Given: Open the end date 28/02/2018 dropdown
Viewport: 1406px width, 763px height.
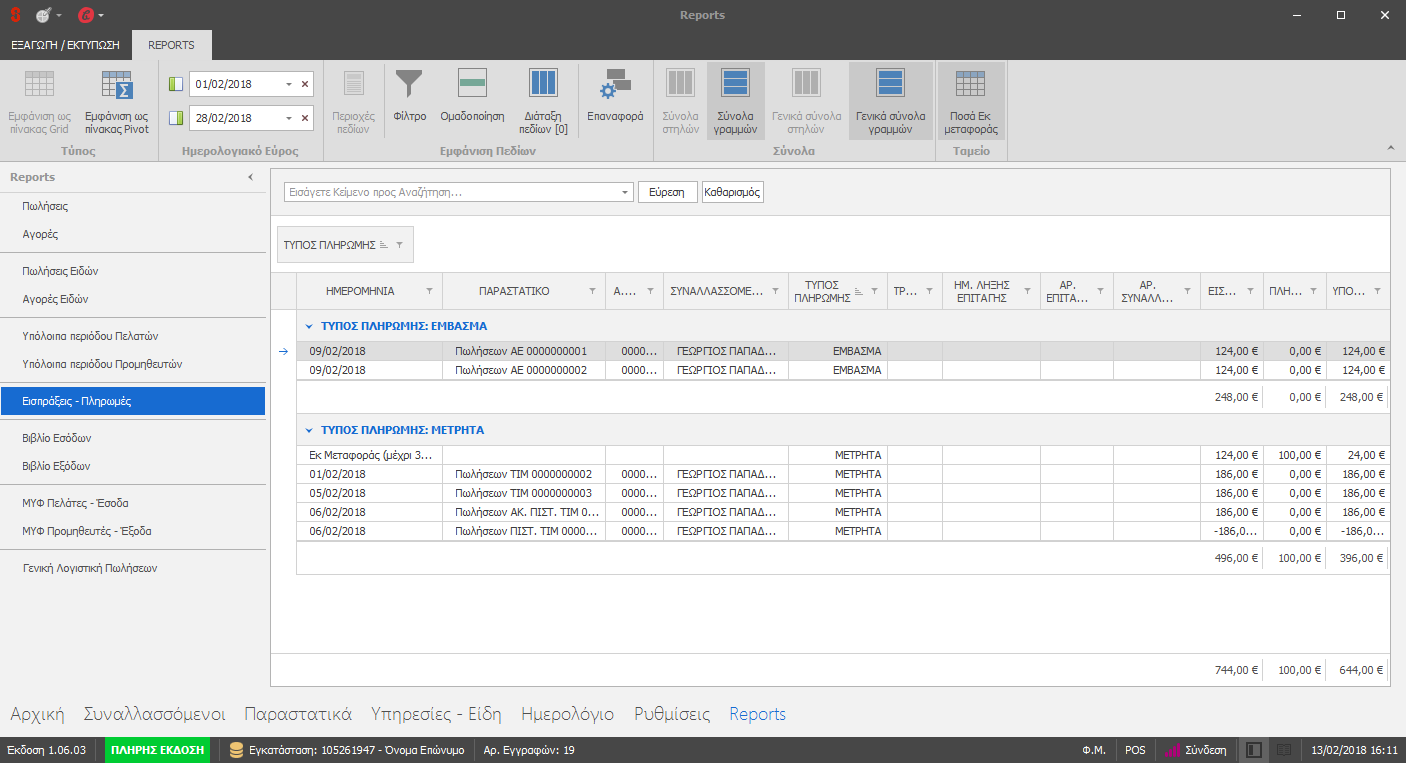Looking at the screenshot, I should pyautogui.click(x=289, y=118).
